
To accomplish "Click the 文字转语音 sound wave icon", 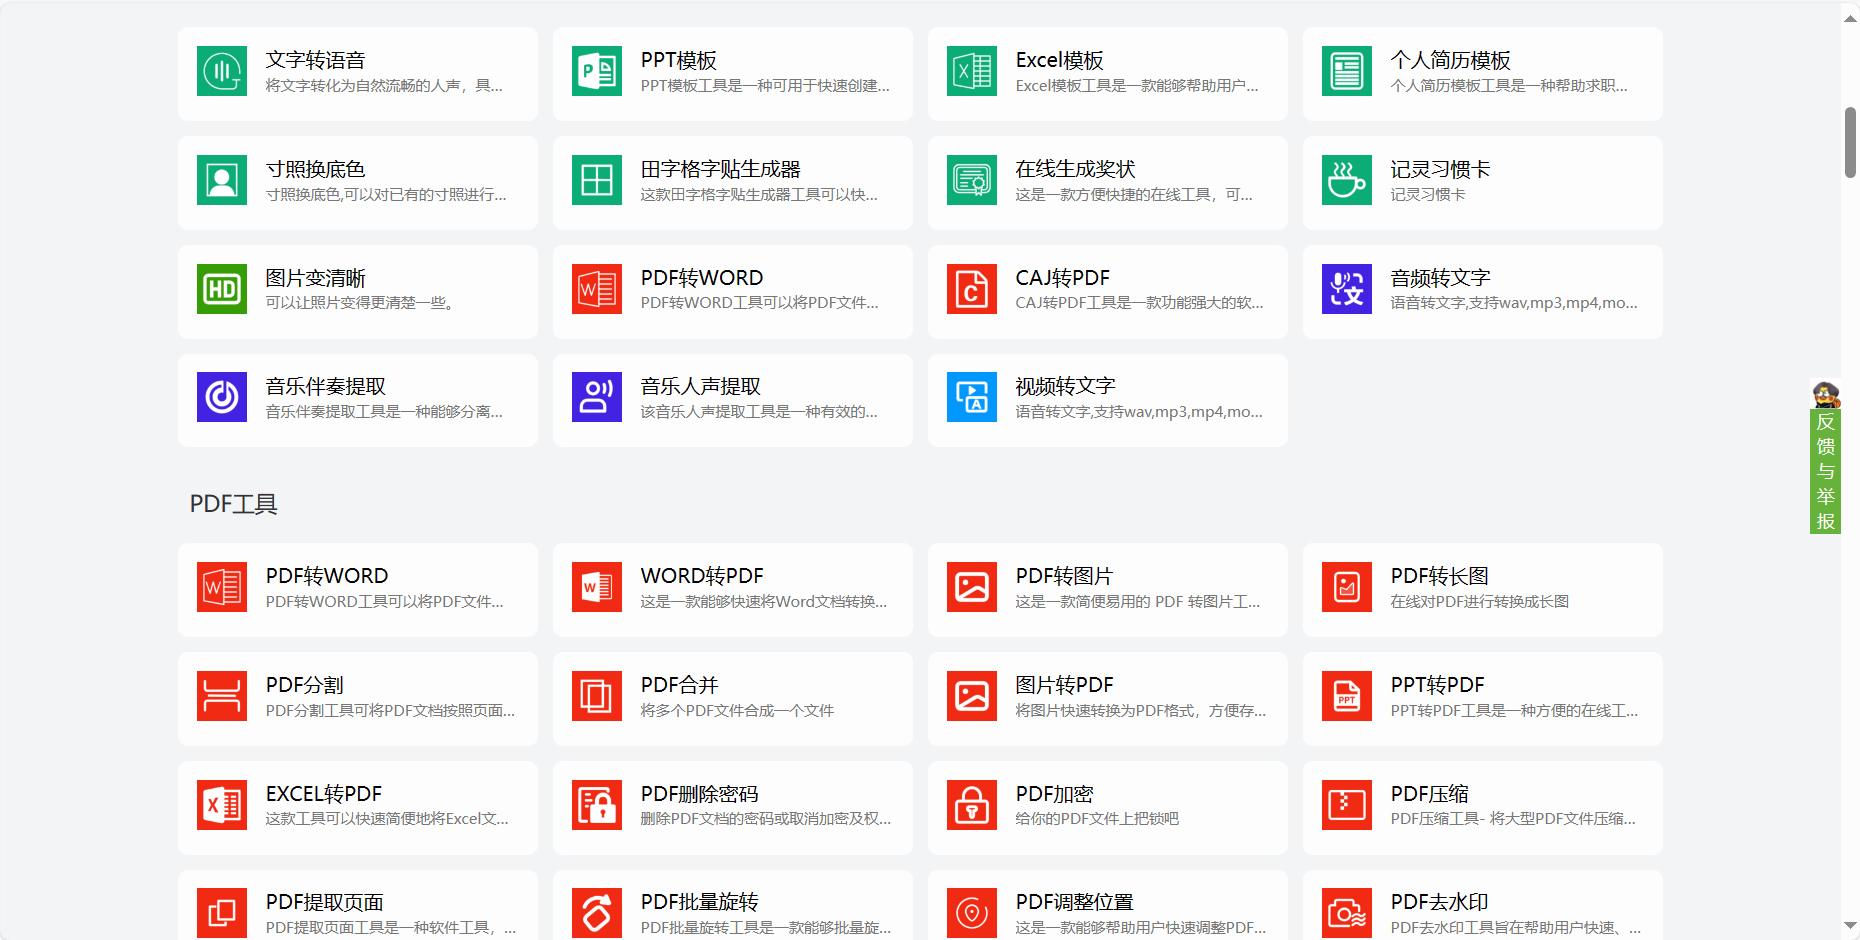I will coord(221,72).
